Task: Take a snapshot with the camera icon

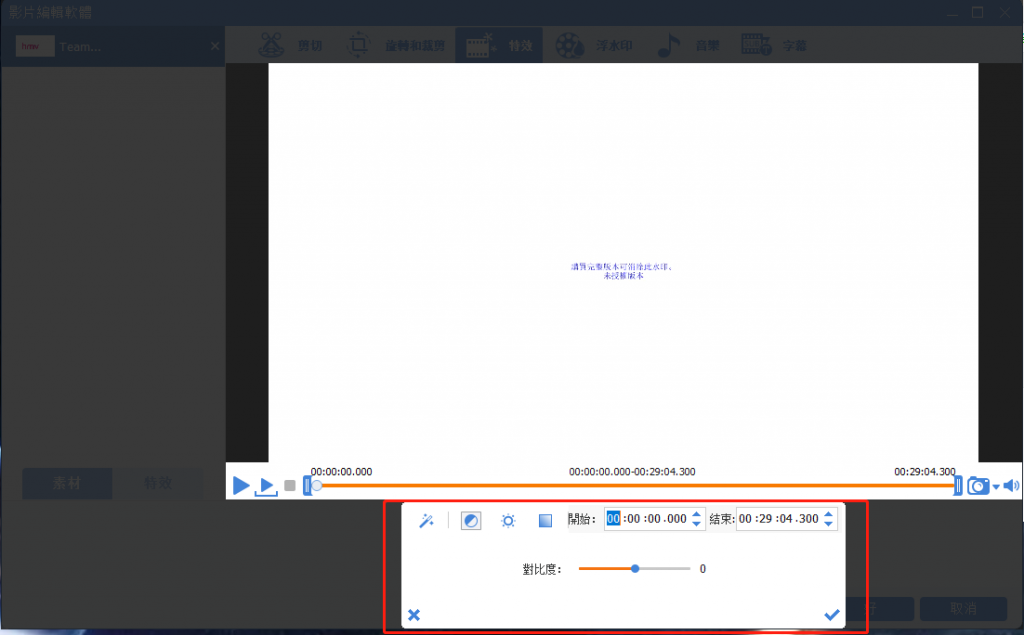Action: tap(978, 486)
